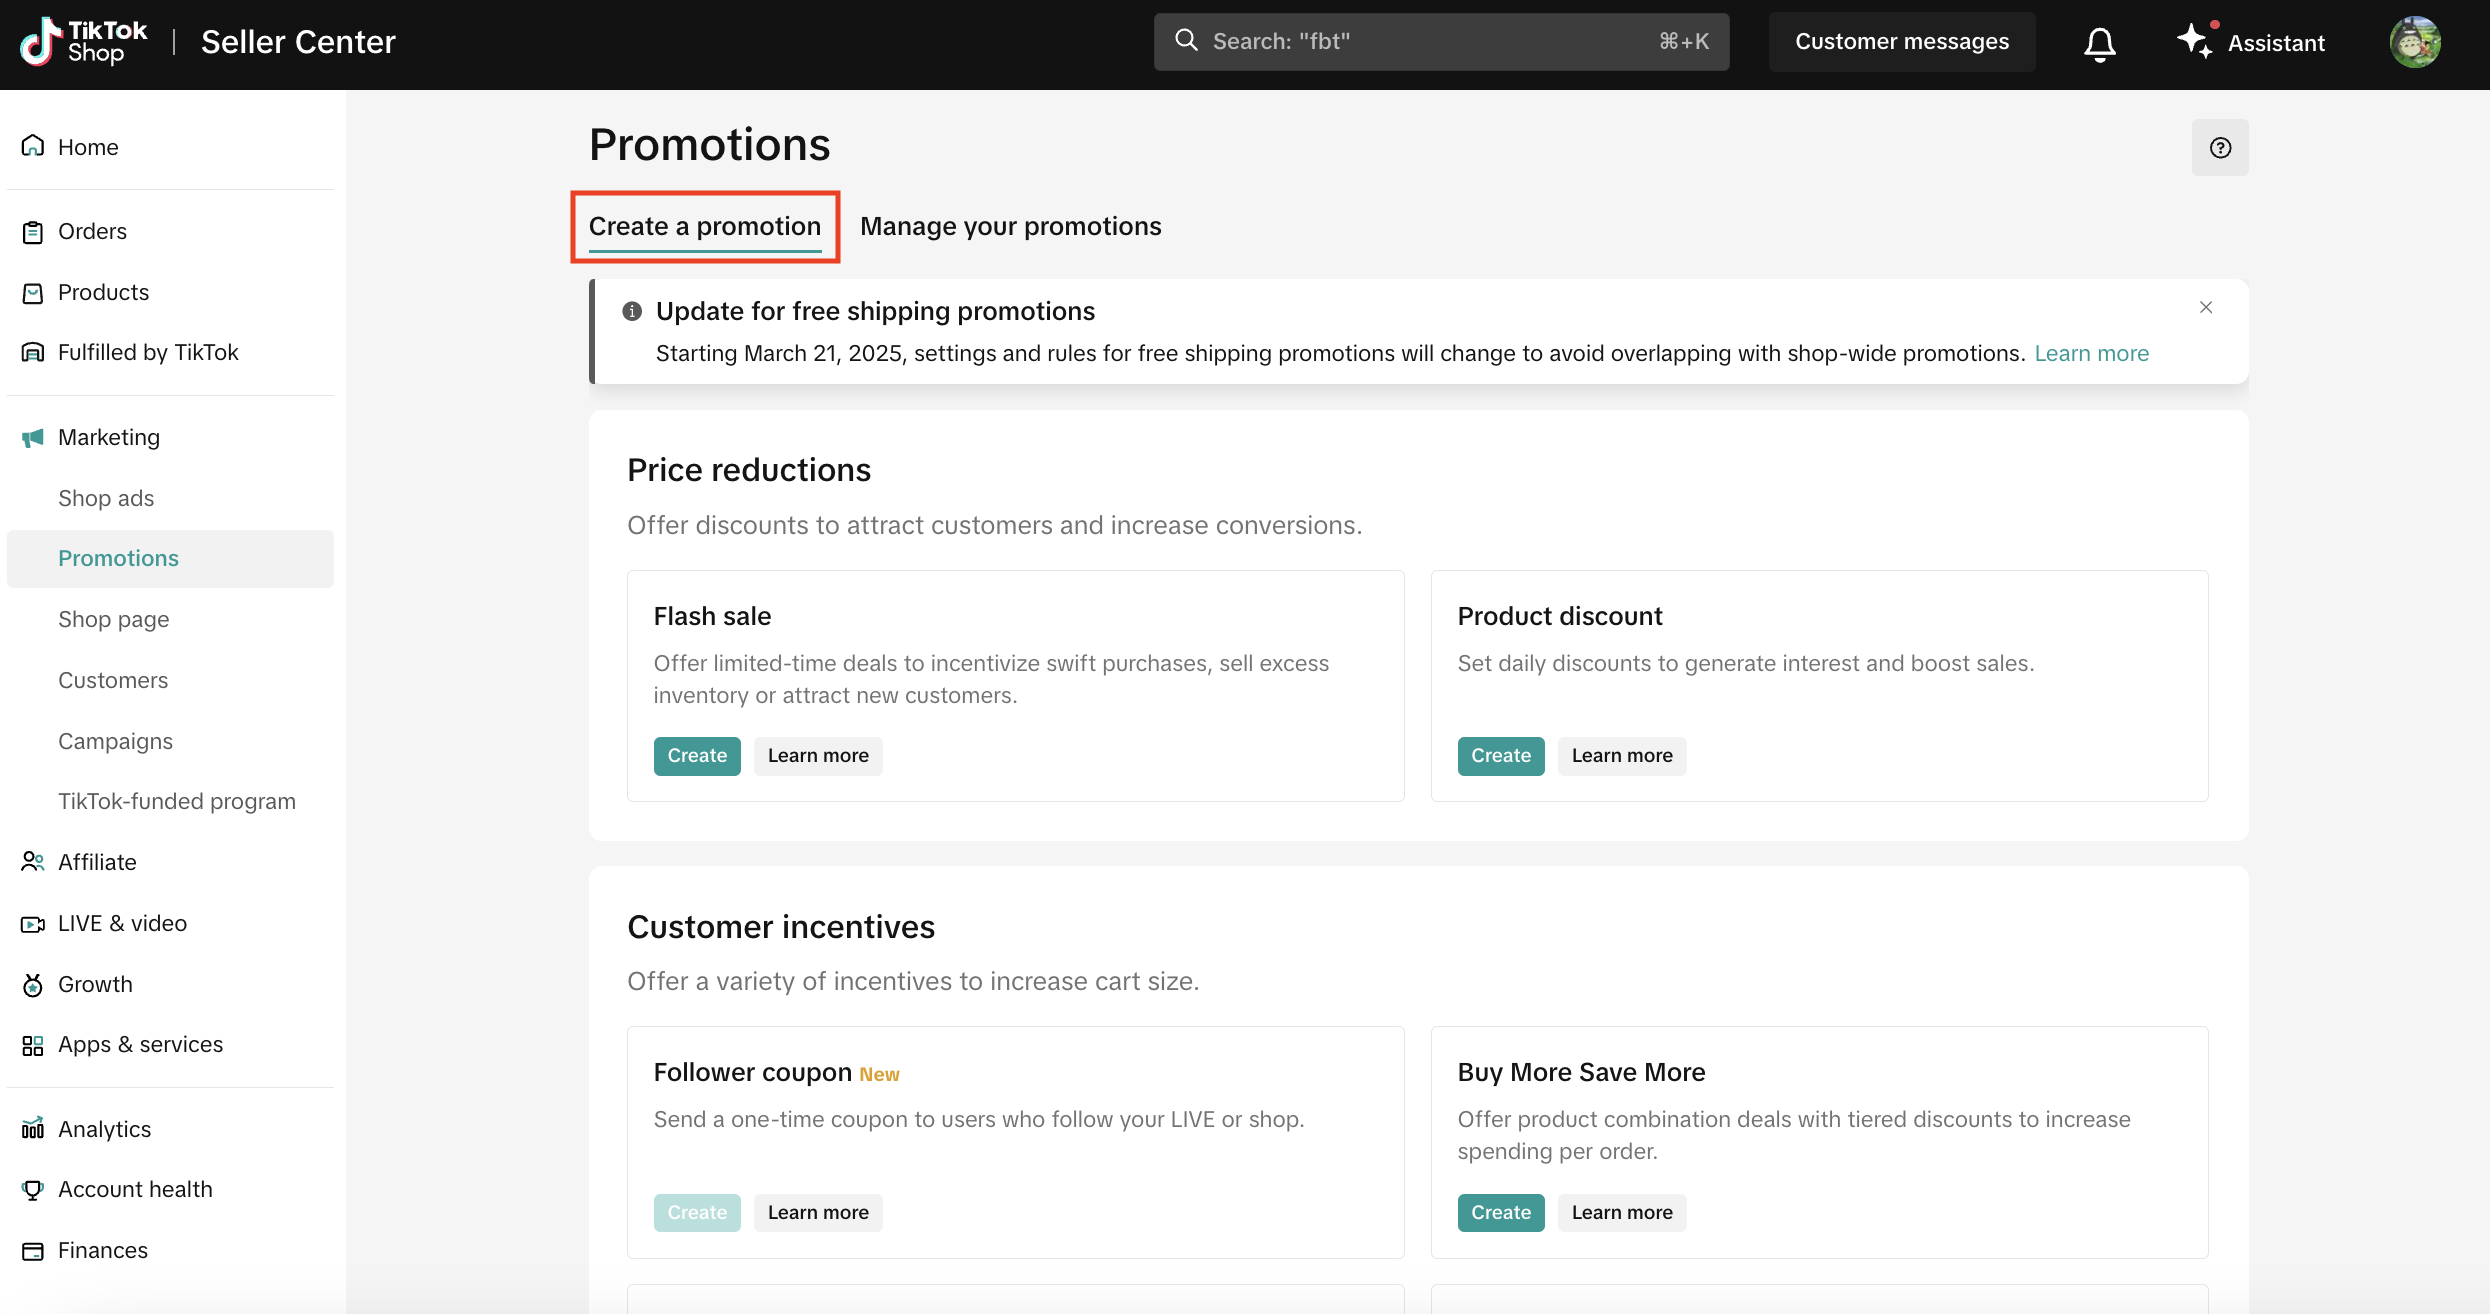Screen dimensions: 2490x1314
Task: Expand the LIVE & video section
Action: point(122,923)
